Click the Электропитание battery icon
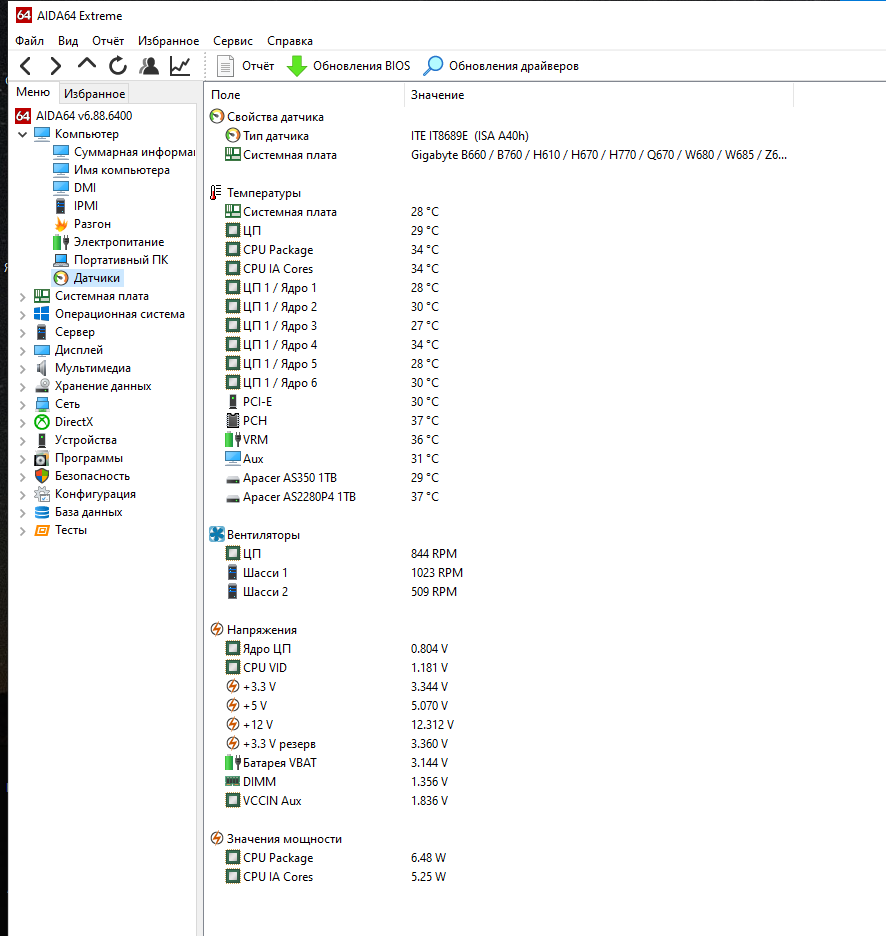Viewport: 886px width, 936px height. (61, 242)
